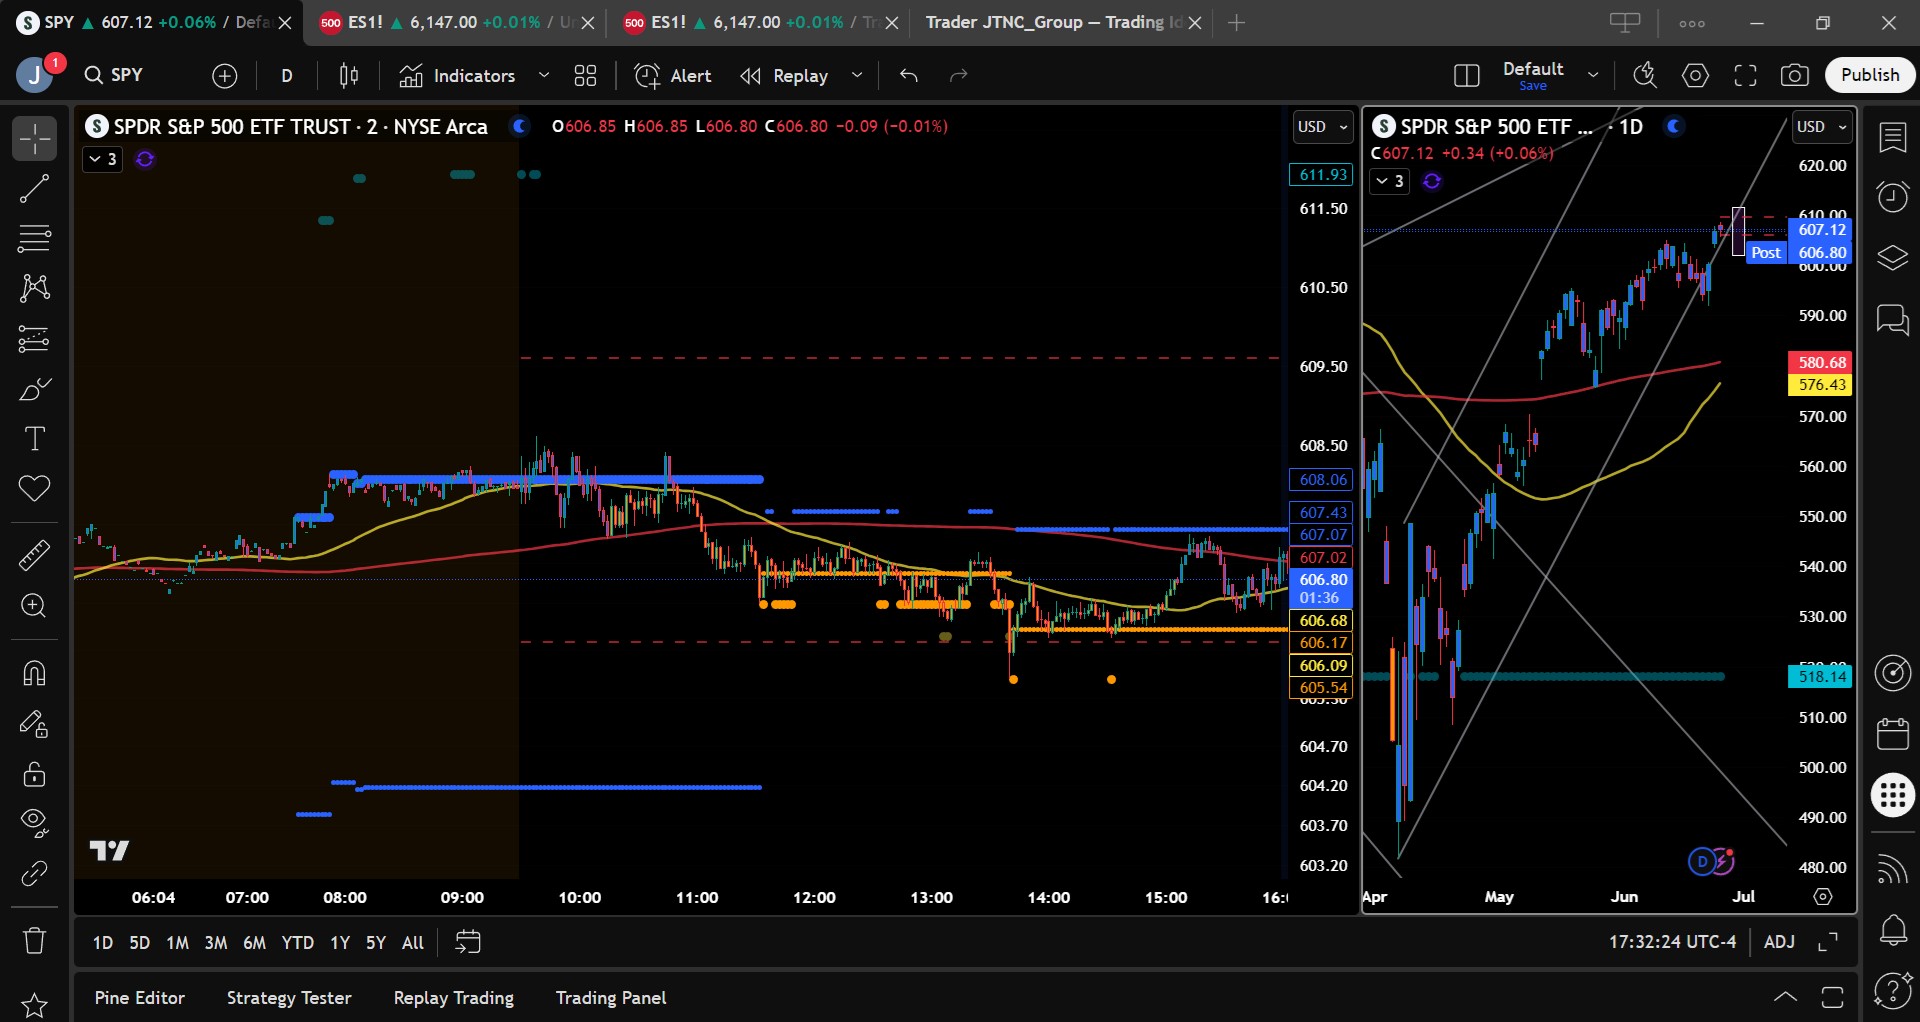This screenshot has height=1022, width=1920.
Task: Take a chart snapshot with camera
Action: [1795, 75]
